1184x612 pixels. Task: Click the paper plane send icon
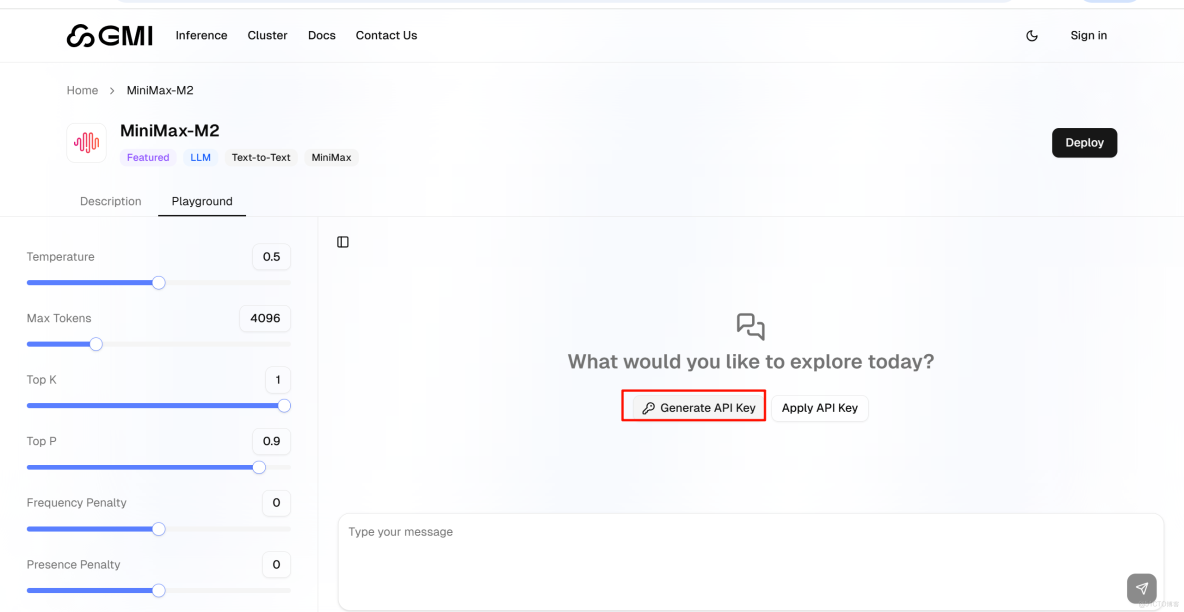tap(1141, 588)
